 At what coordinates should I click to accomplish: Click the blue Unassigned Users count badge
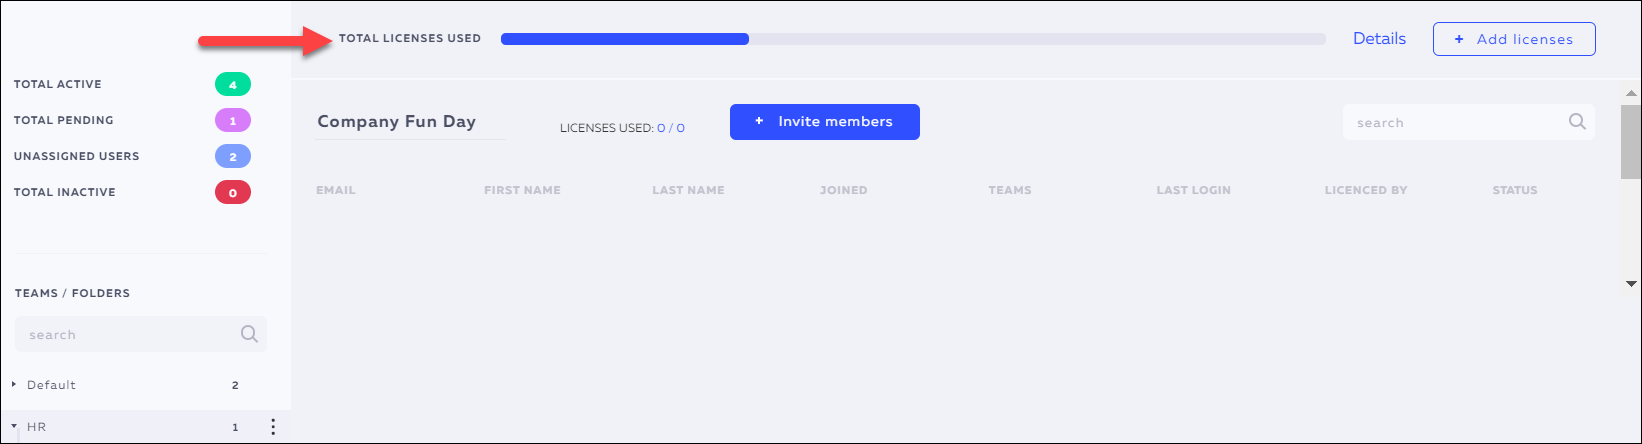233,156
